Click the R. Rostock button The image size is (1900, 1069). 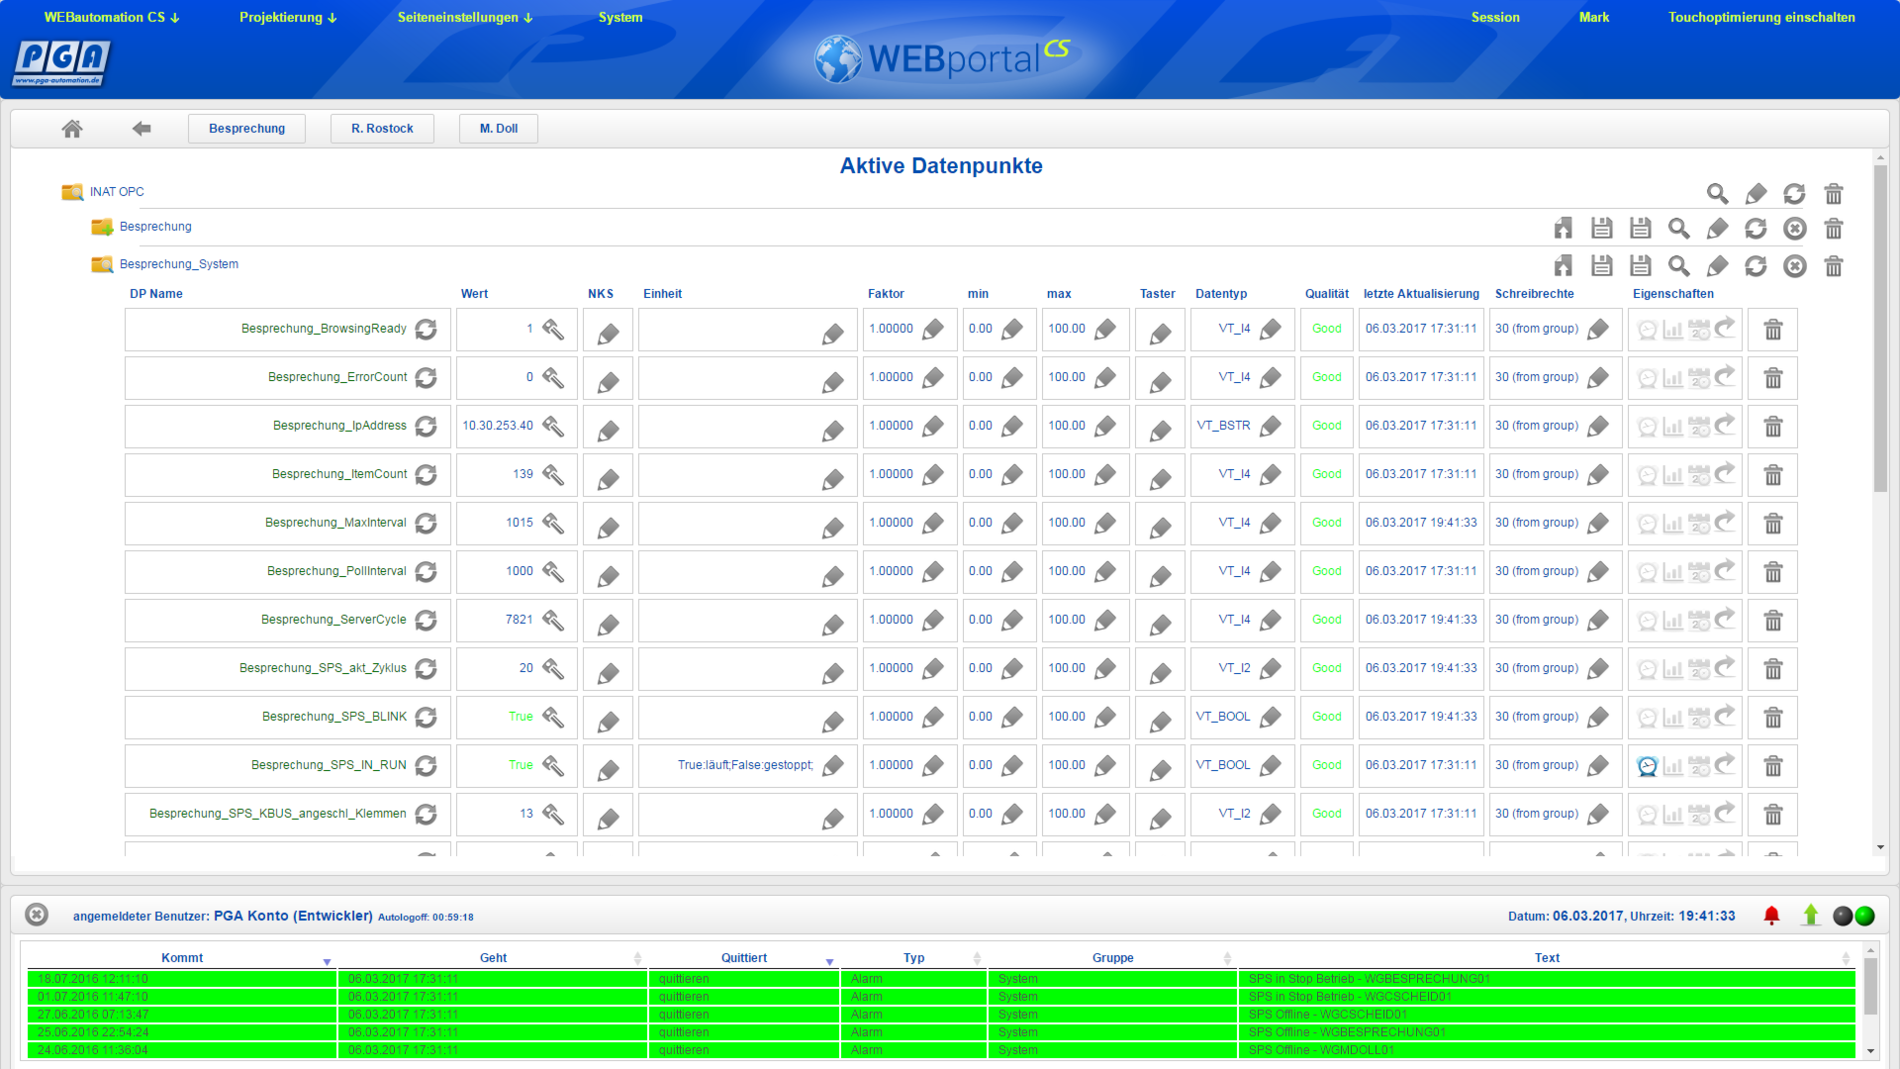(382, 128)
